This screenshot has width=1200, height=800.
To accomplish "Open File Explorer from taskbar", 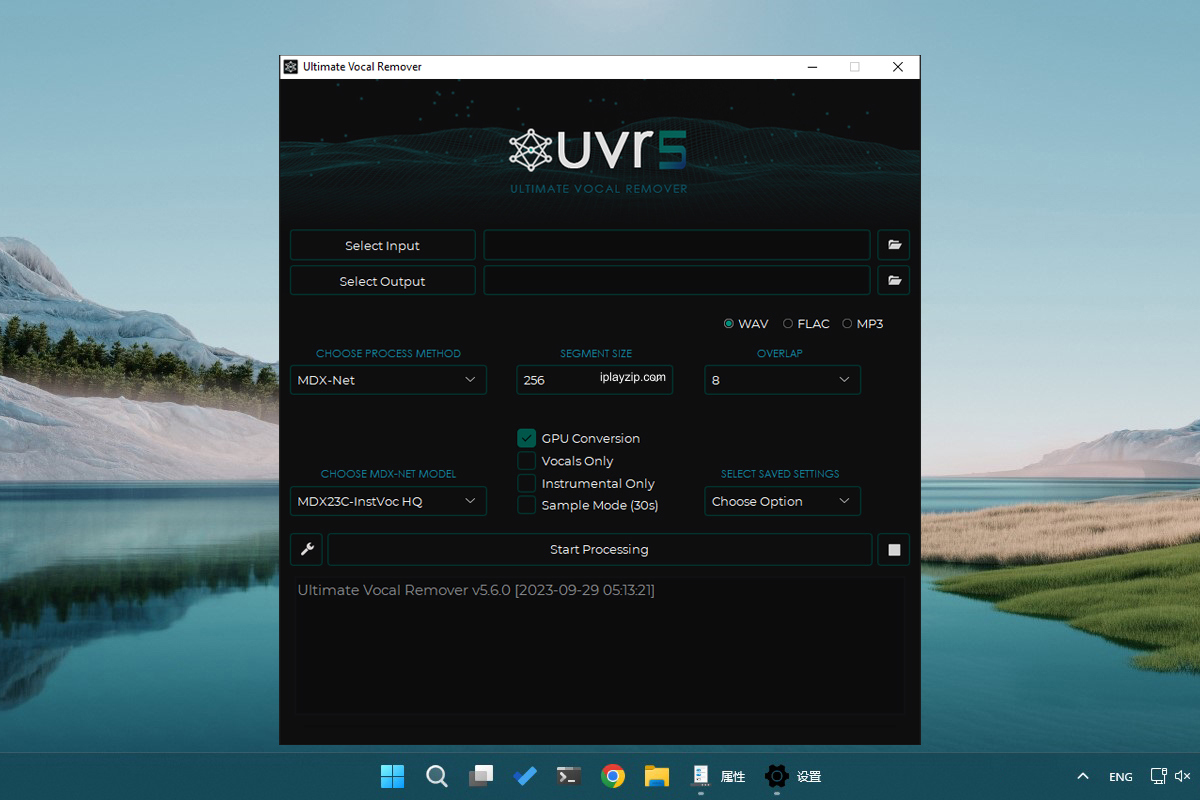I will (x=657, y=776).
